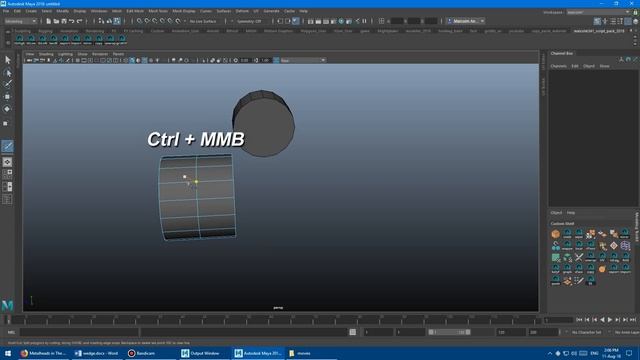The image size is (640, 360).
Task: Open Channels menu in Channel Box
Action: click(558, 66)
